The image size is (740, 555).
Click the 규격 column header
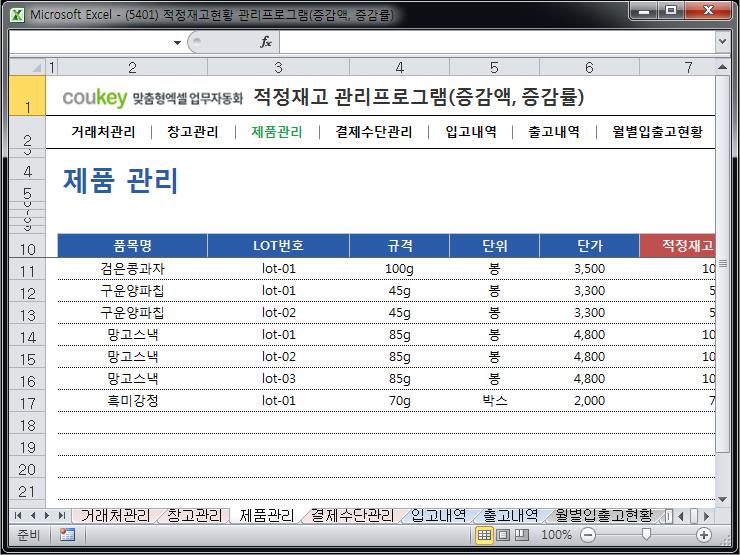399,245
